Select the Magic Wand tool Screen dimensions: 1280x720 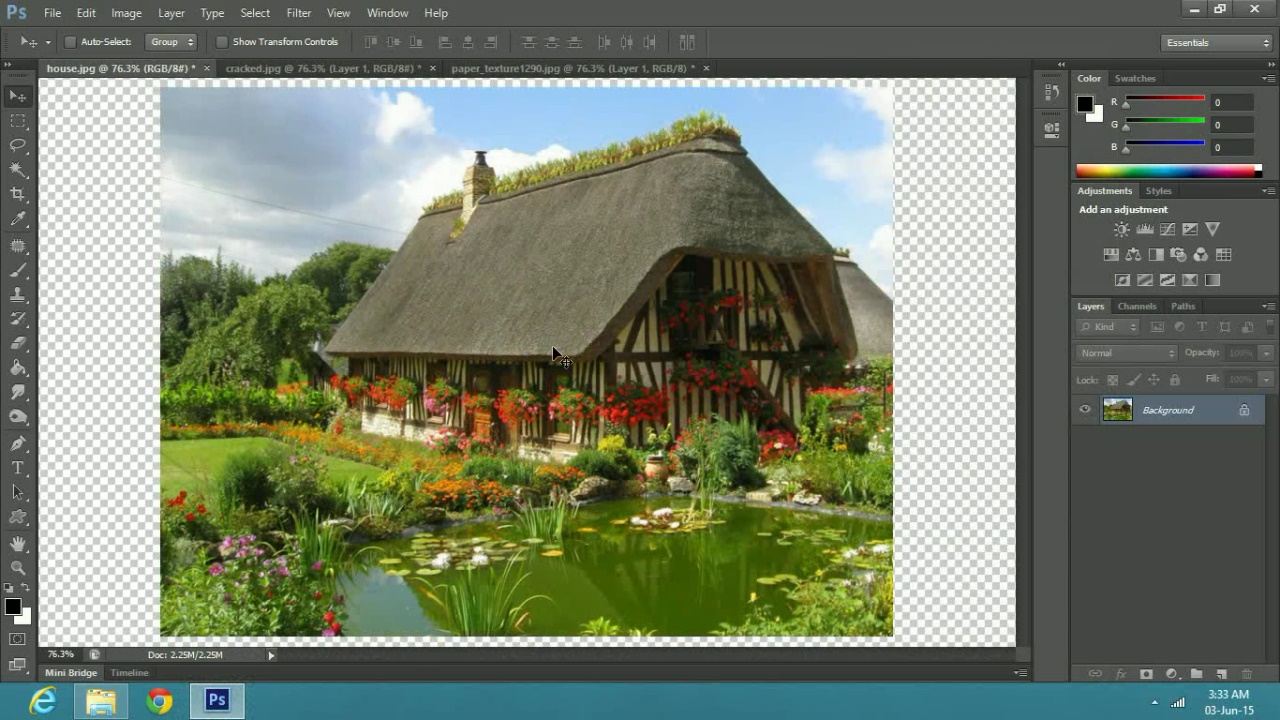pos(18,171)
